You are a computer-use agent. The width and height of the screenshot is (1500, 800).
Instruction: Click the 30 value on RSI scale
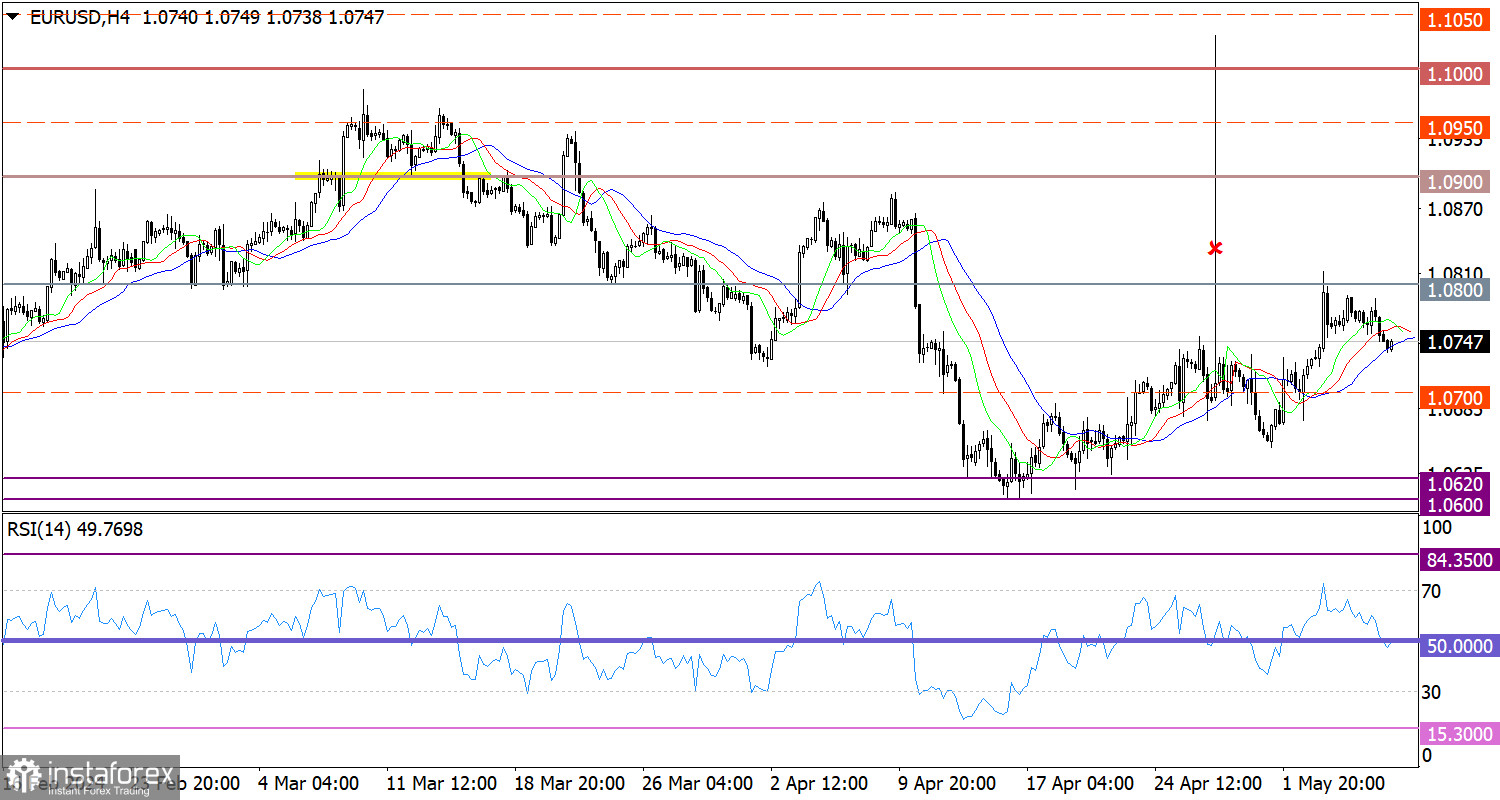tap(1432, 692)
